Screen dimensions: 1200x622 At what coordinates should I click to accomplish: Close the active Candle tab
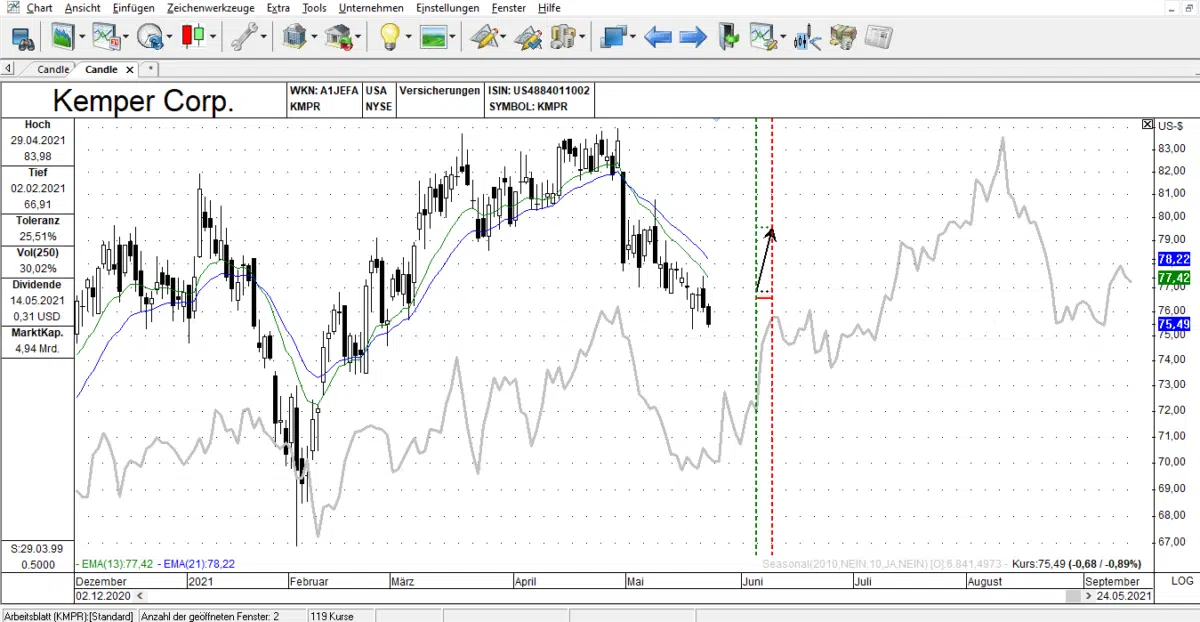point(130,69)
